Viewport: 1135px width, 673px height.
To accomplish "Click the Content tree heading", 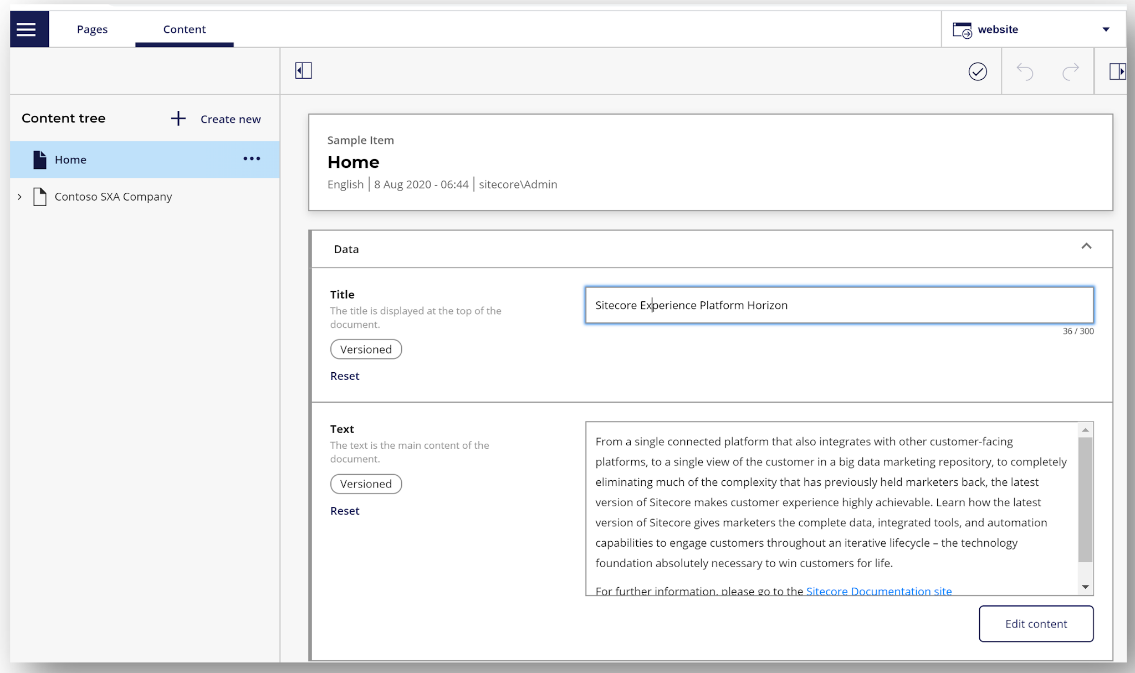I will click(64, 118).
